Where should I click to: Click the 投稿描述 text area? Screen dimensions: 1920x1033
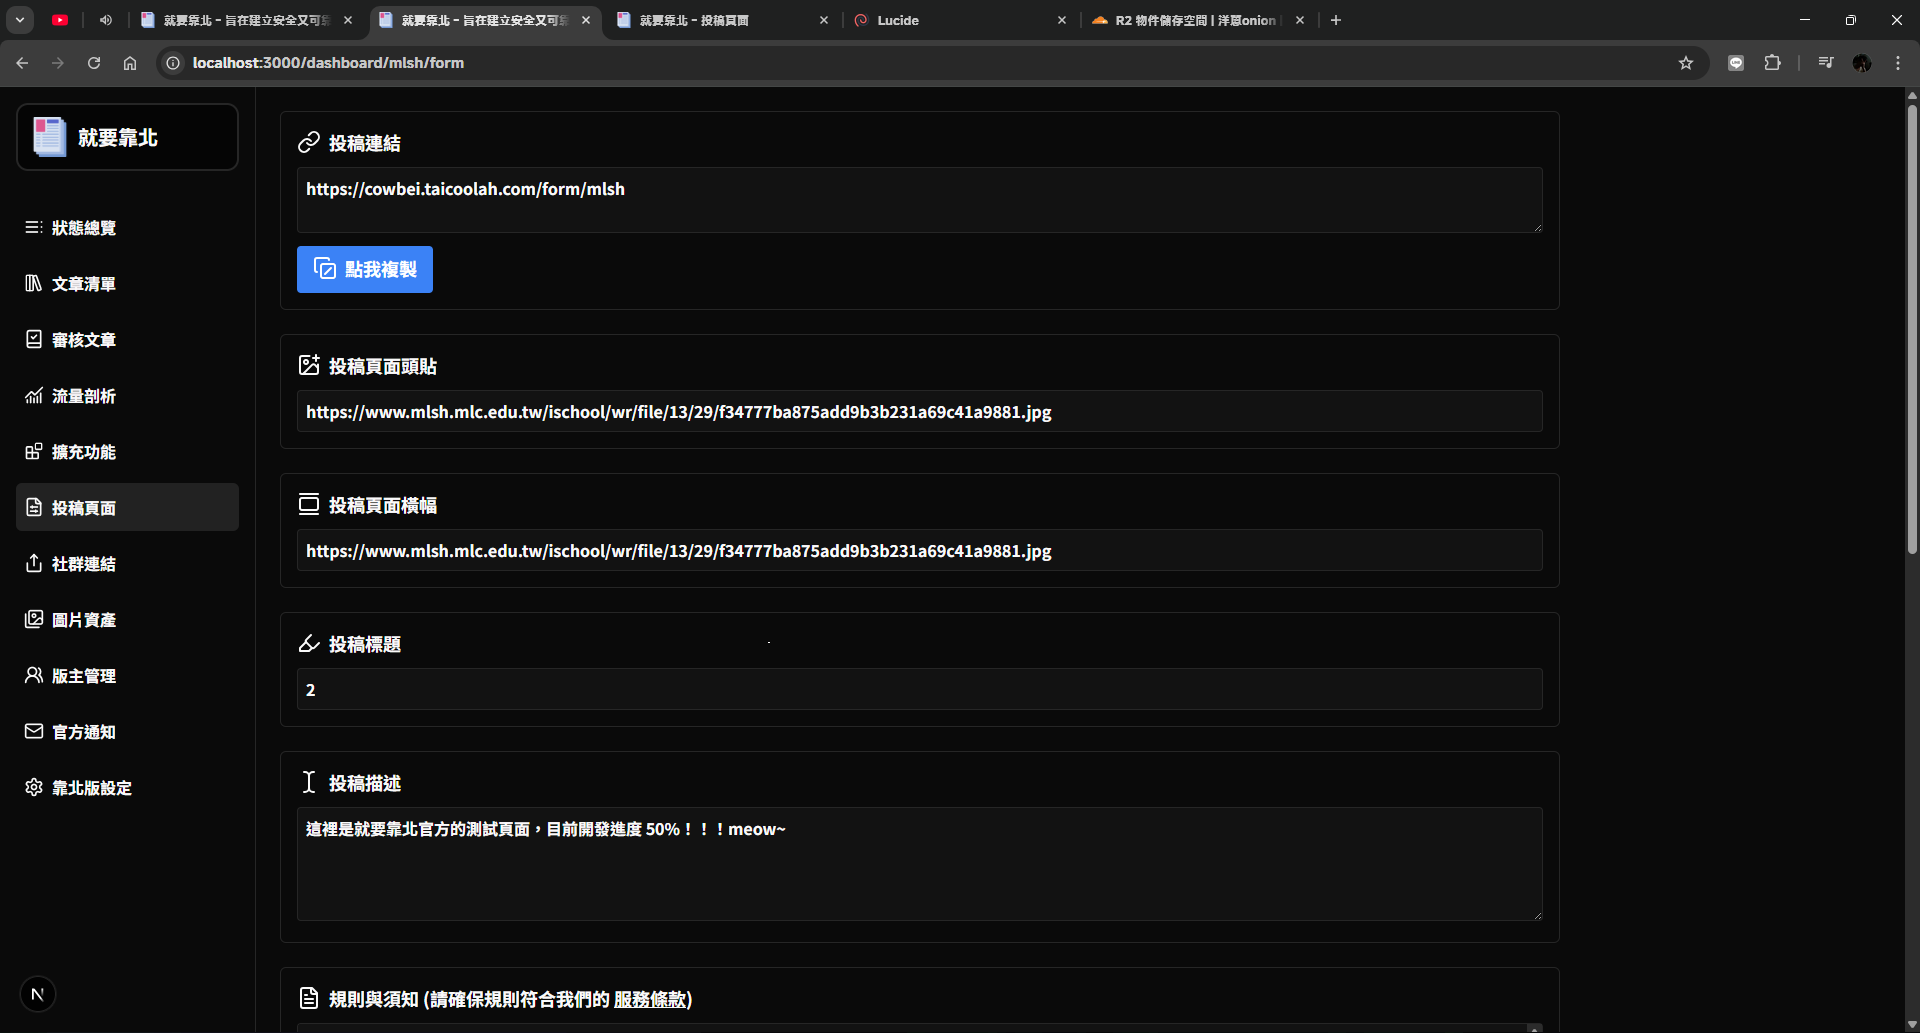pos(919,864)
